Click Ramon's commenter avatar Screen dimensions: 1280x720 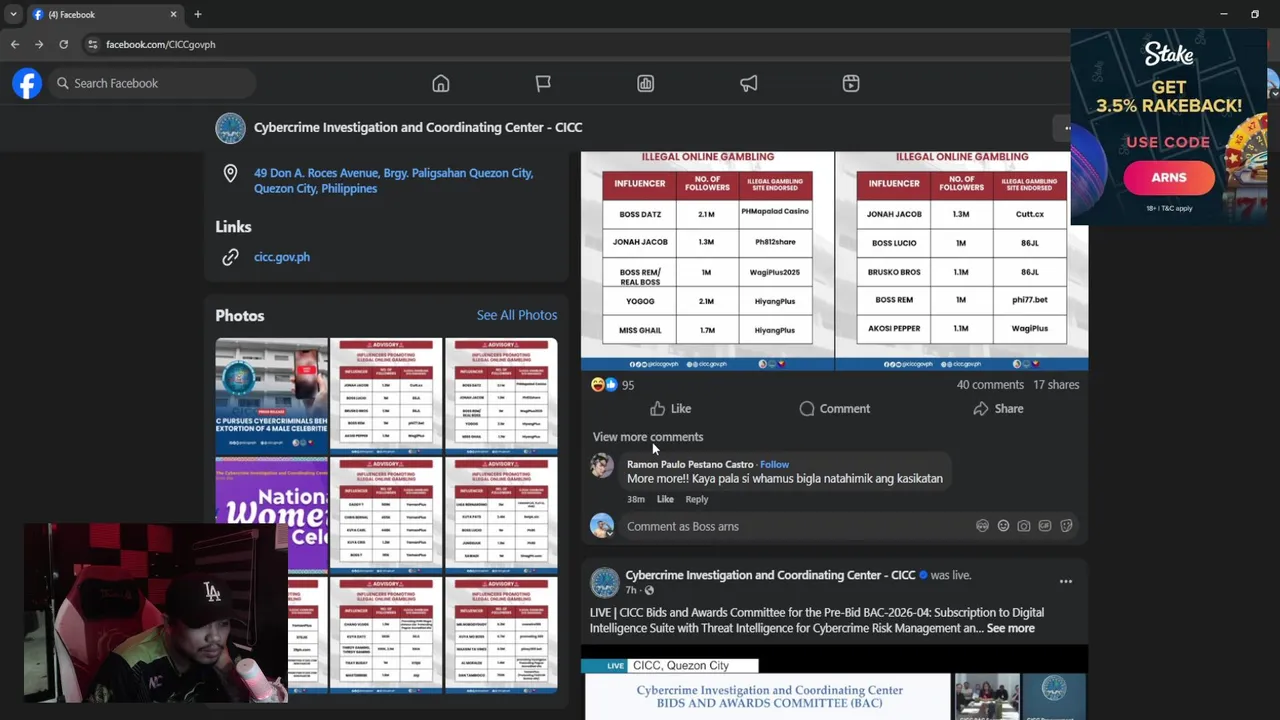(602, 466)
